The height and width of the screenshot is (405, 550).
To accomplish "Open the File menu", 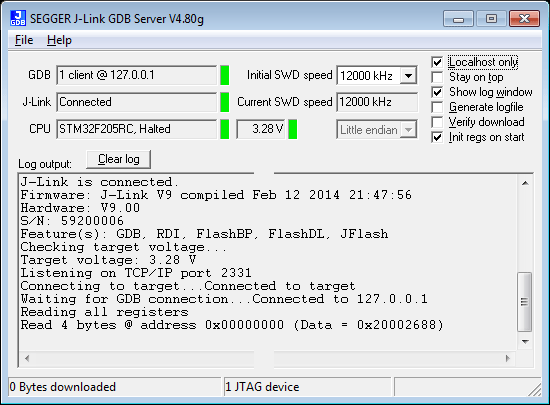I will click(x=24, y=40).
